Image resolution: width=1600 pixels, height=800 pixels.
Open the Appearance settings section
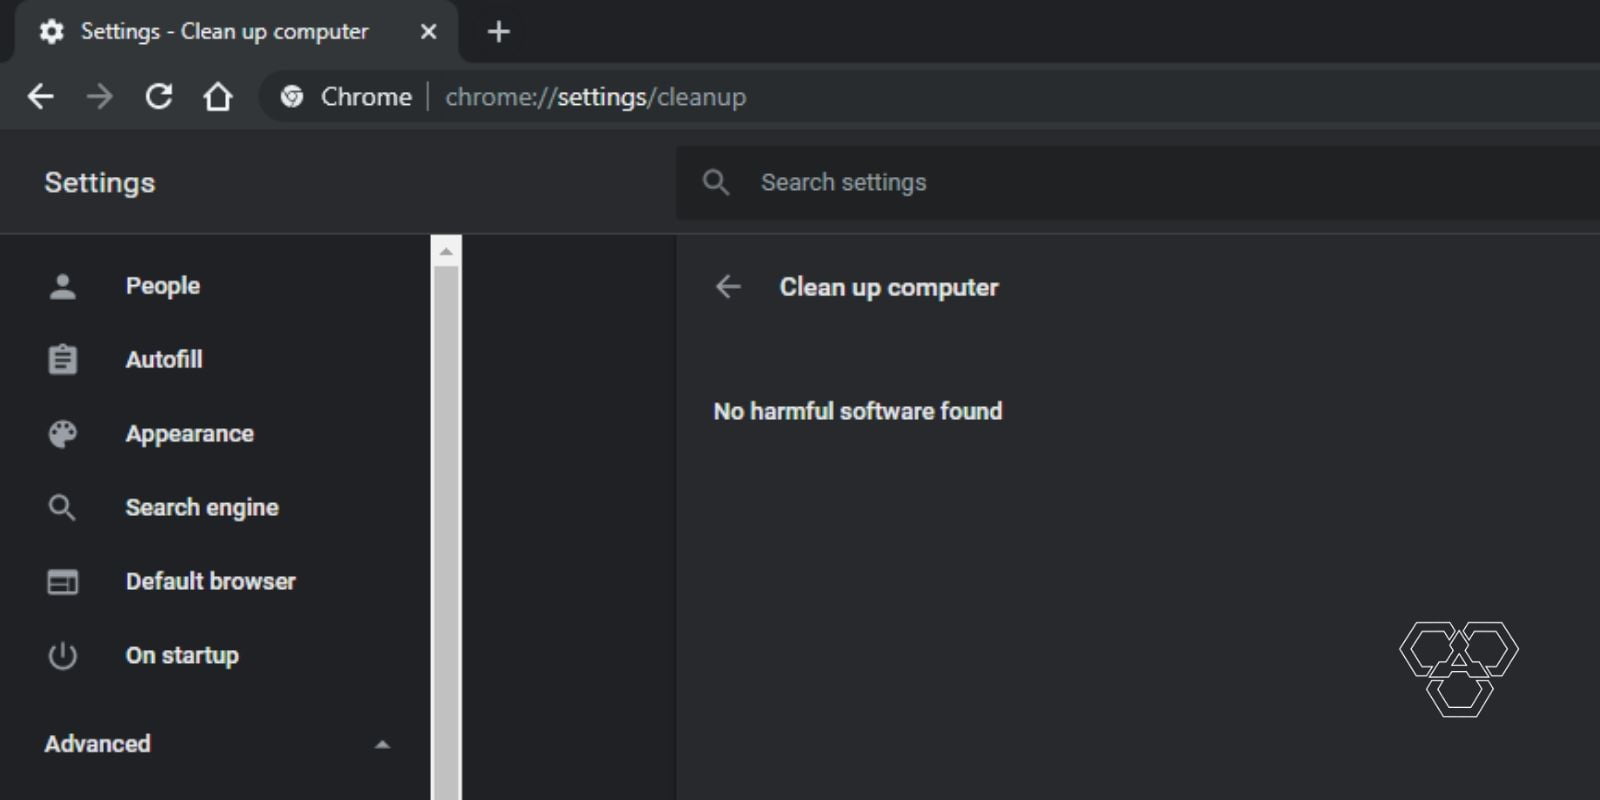(190, 434)
